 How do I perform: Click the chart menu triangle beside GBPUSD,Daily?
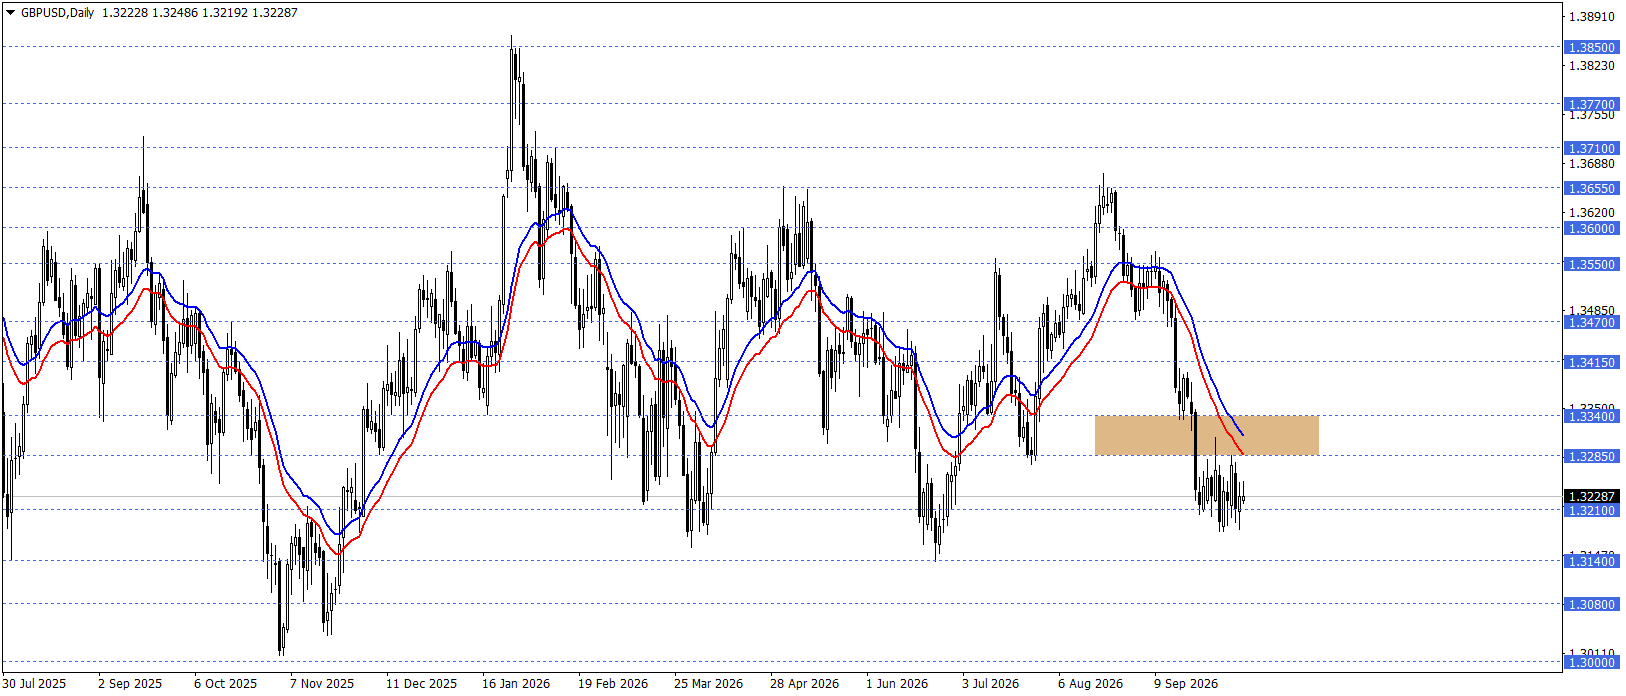pyautogui.click(x=11, y=13)
